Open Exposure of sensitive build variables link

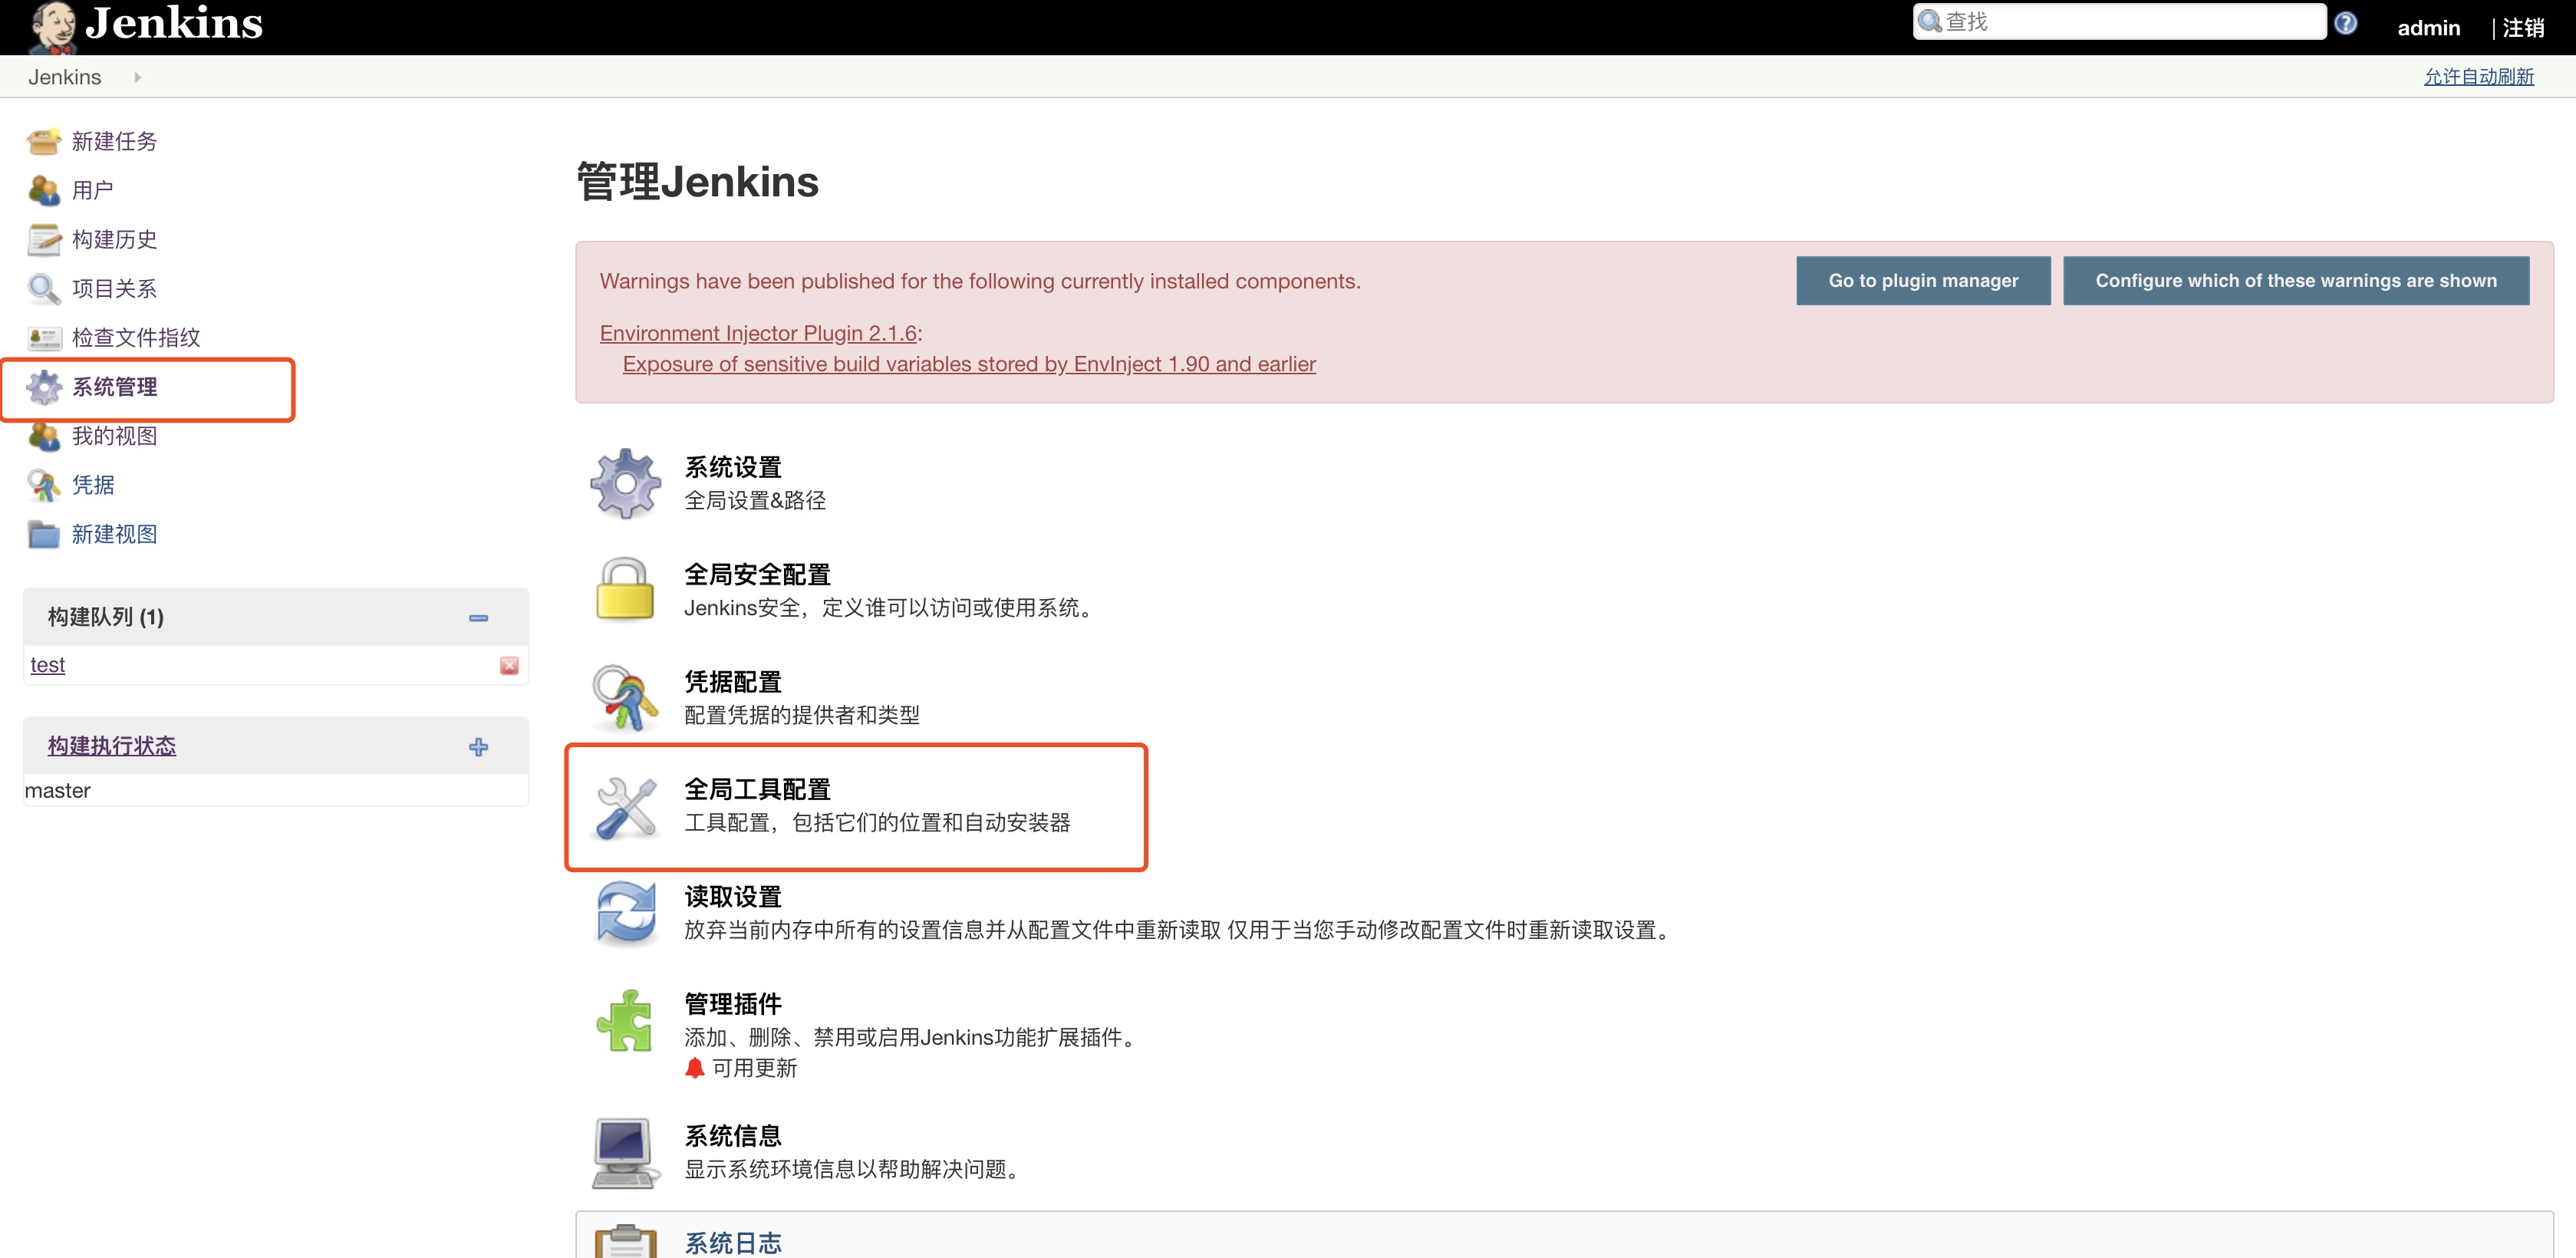(969, 364)
